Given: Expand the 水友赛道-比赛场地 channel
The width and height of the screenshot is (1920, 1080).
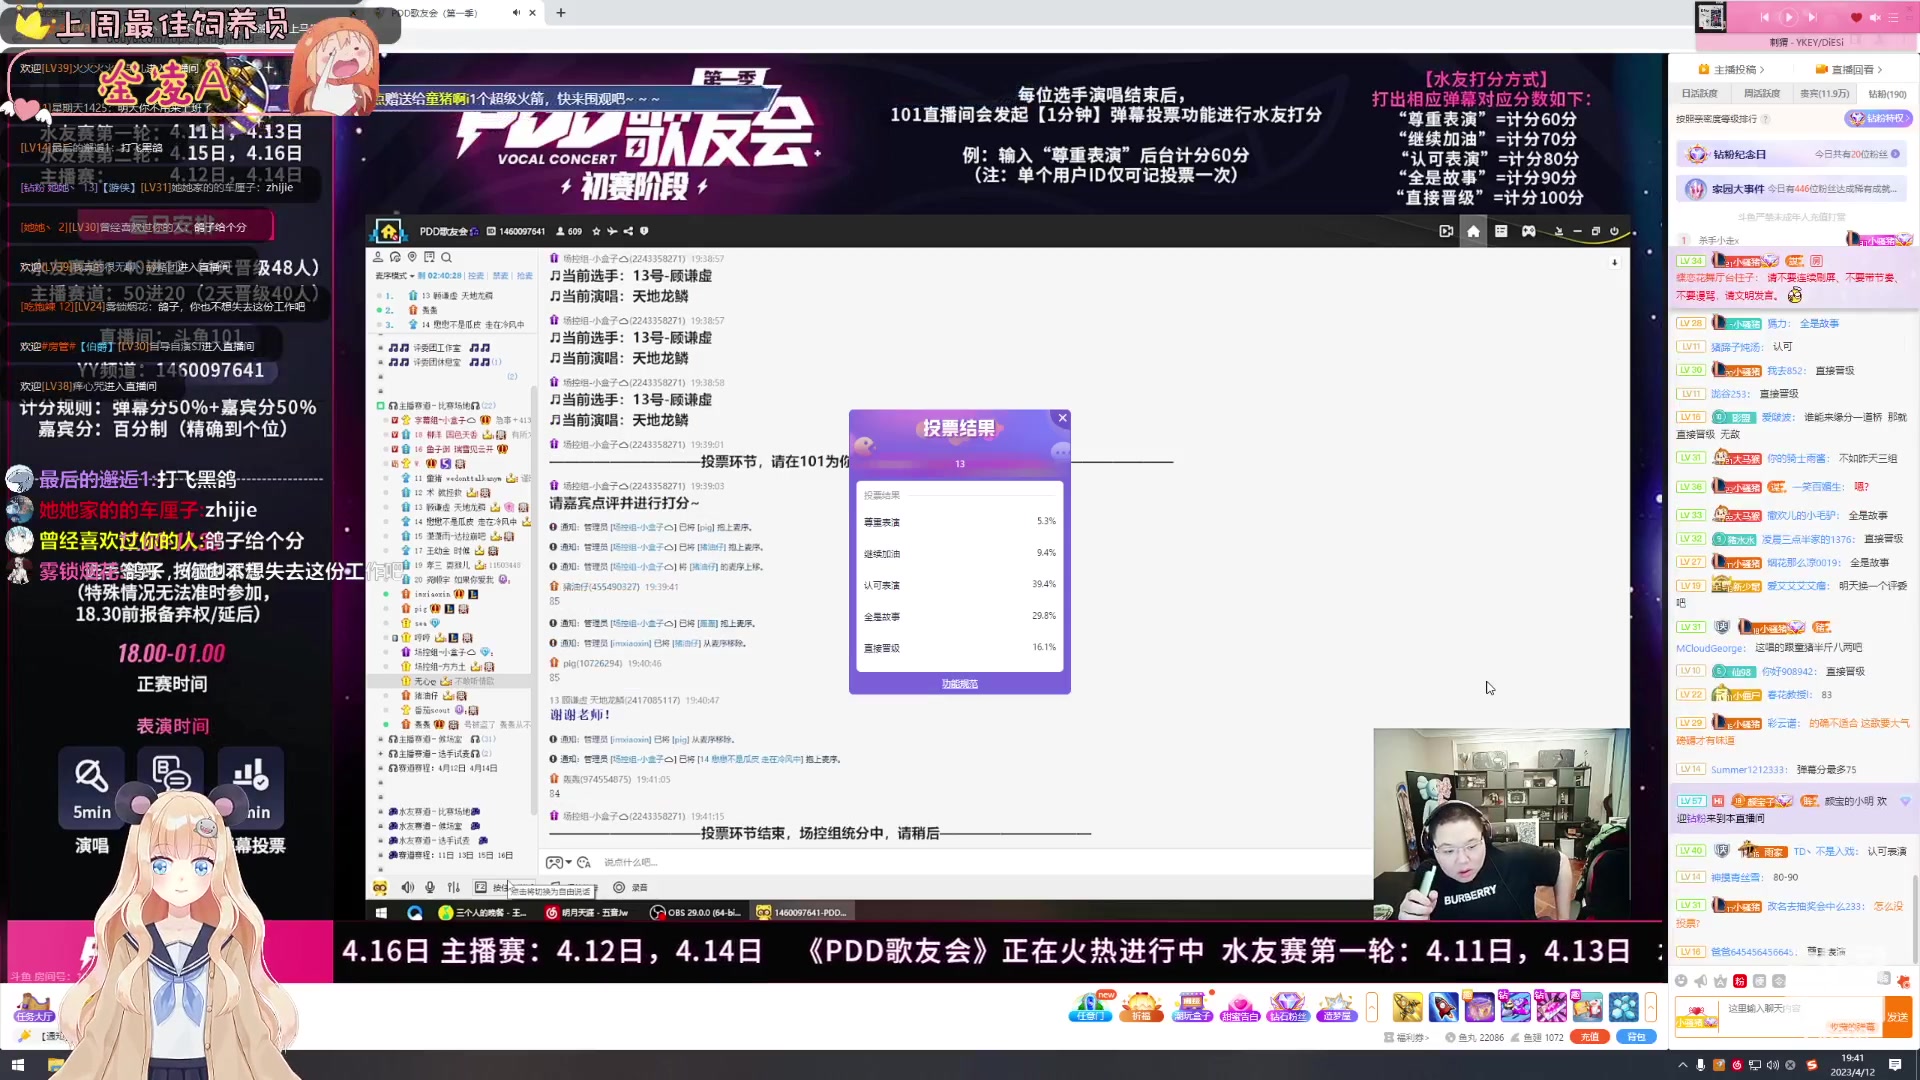Looking at the screenshot, I should (380, 812).
